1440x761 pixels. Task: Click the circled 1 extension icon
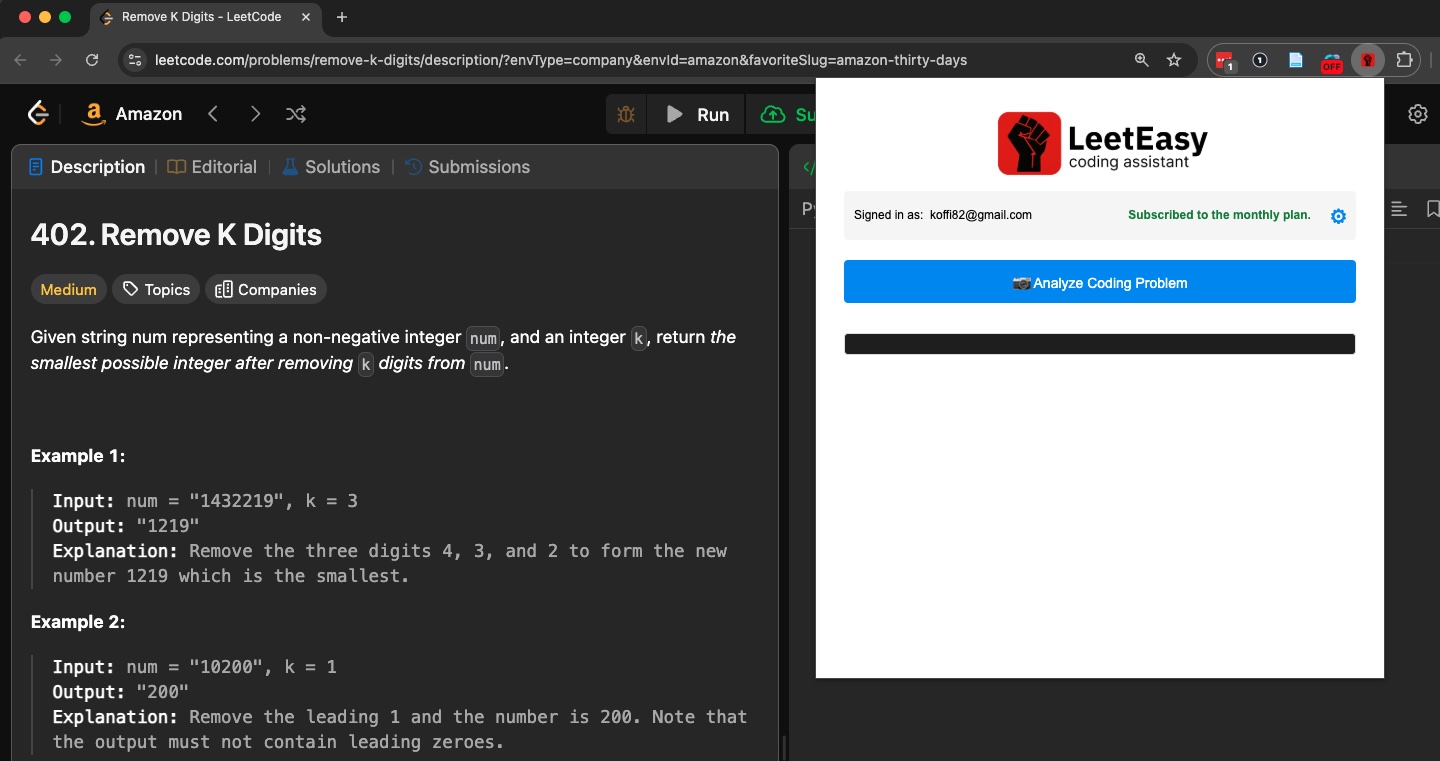[1260, 60]
